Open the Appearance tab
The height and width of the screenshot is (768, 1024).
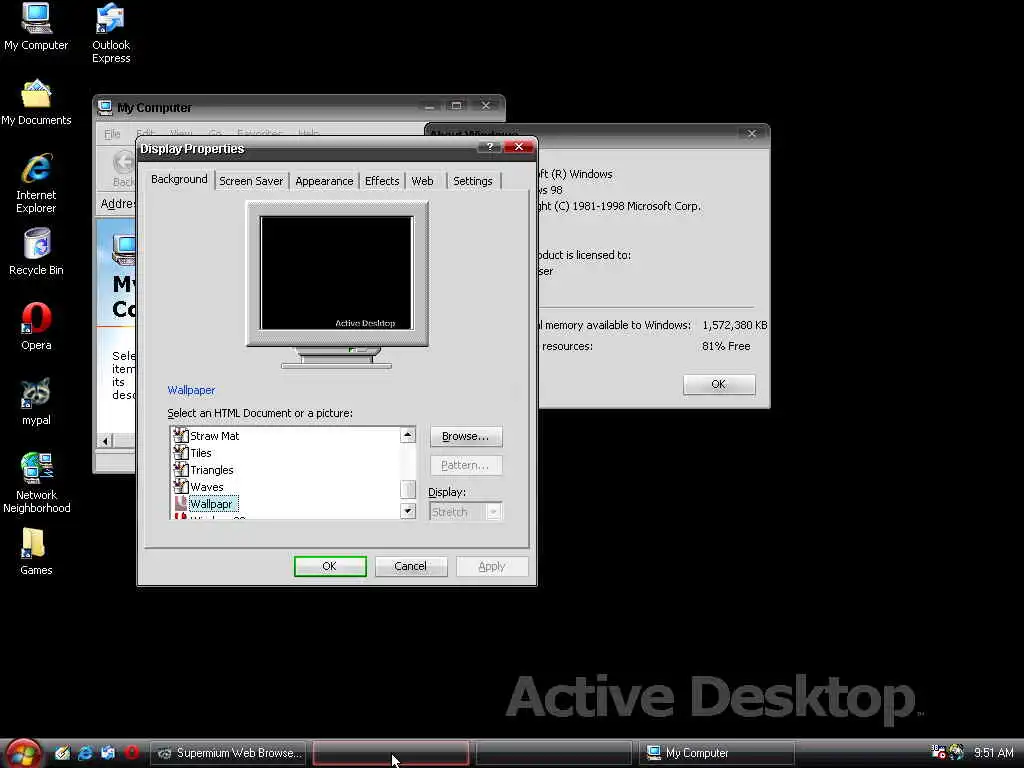click(324, 181)
